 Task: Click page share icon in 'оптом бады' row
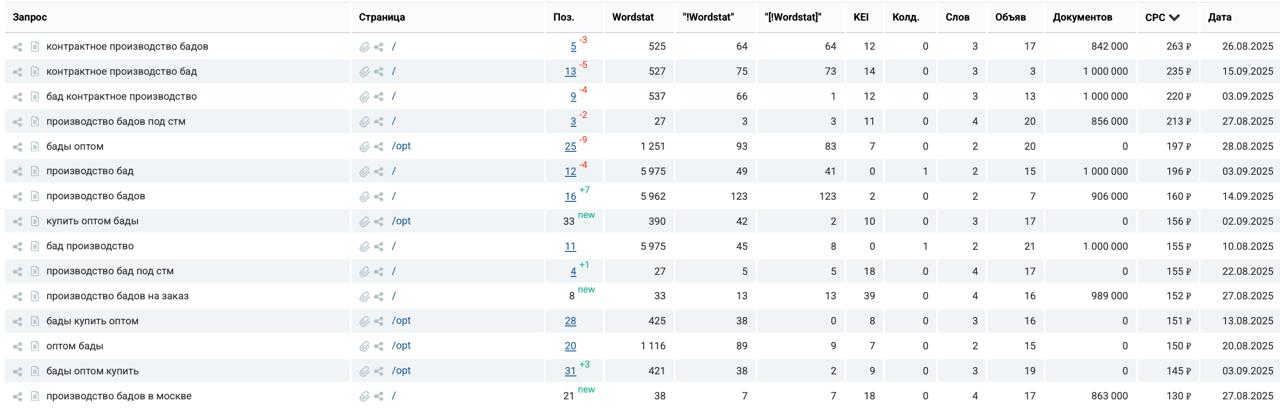(x=379, y=347)
